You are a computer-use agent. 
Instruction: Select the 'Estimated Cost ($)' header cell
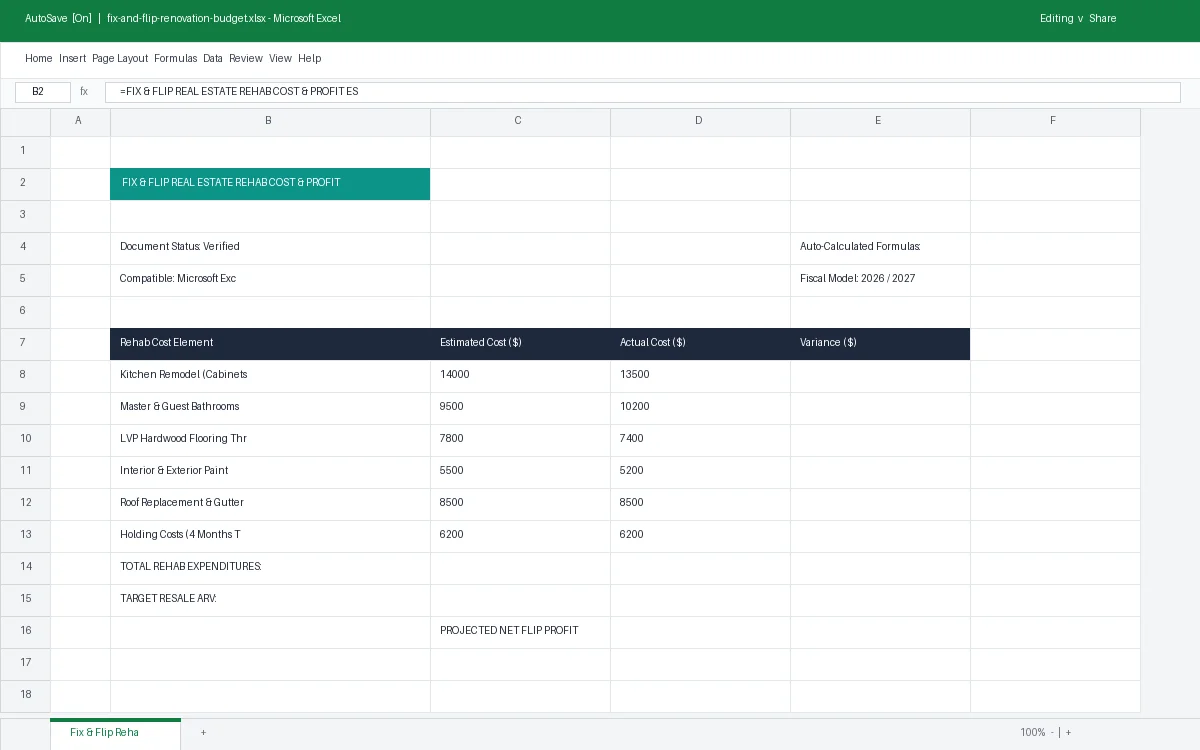[x=520, y=344]
